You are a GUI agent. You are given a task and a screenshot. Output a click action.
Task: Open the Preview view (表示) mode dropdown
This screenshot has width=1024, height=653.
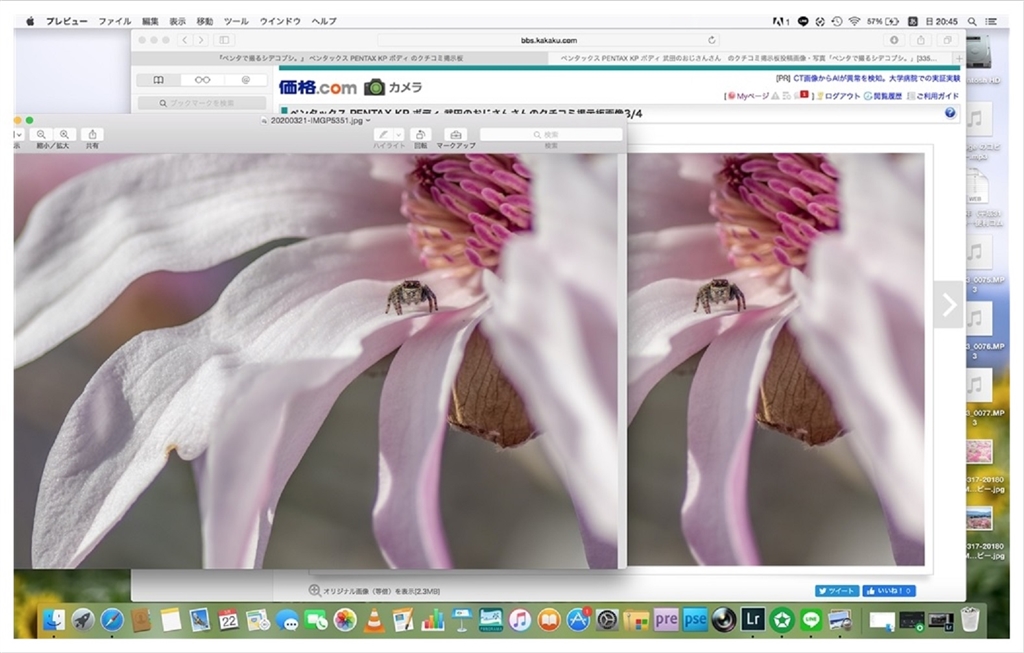click(17, 135)
